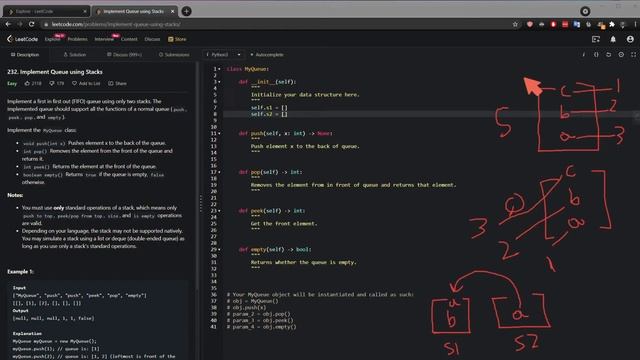
Task: Click the browser address bar URL
Action: (116, 24)
